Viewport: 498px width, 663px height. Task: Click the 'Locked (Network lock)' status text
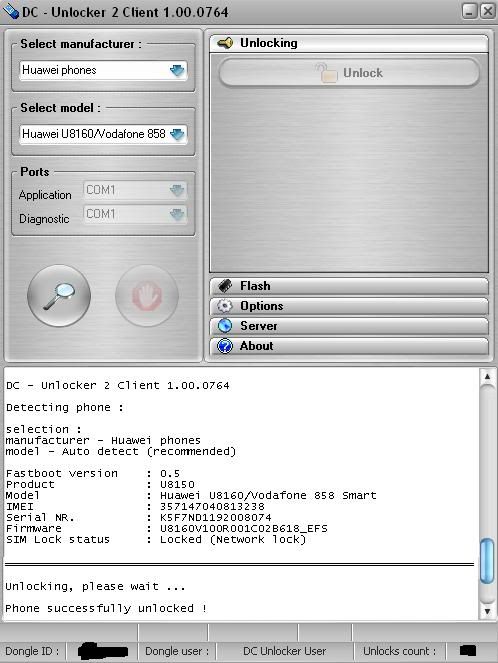(x=233, y=540)
